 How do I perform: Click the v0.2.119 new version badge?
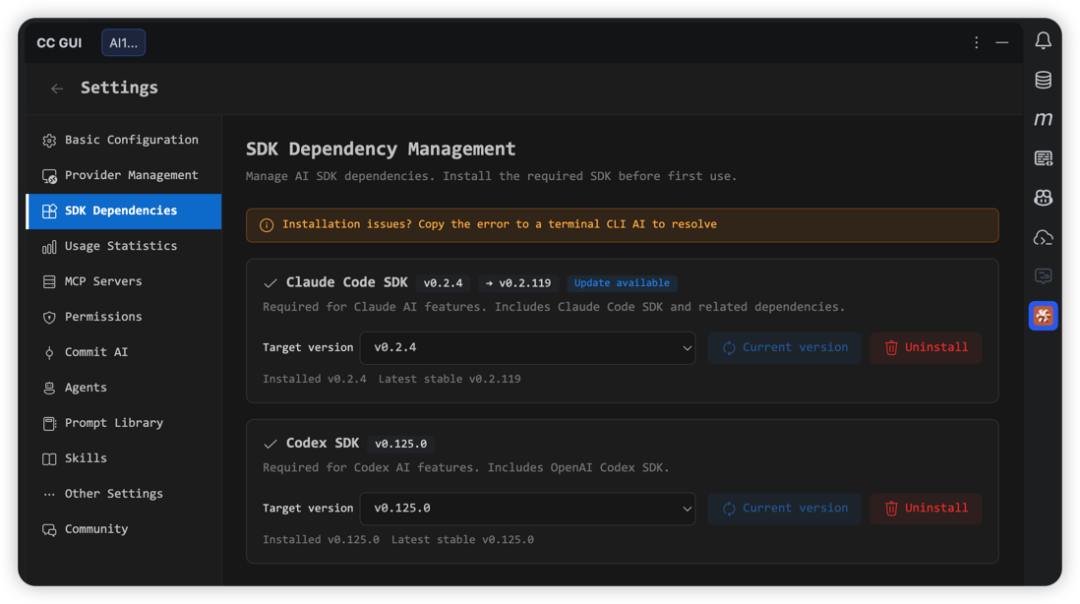click(518, 283)
